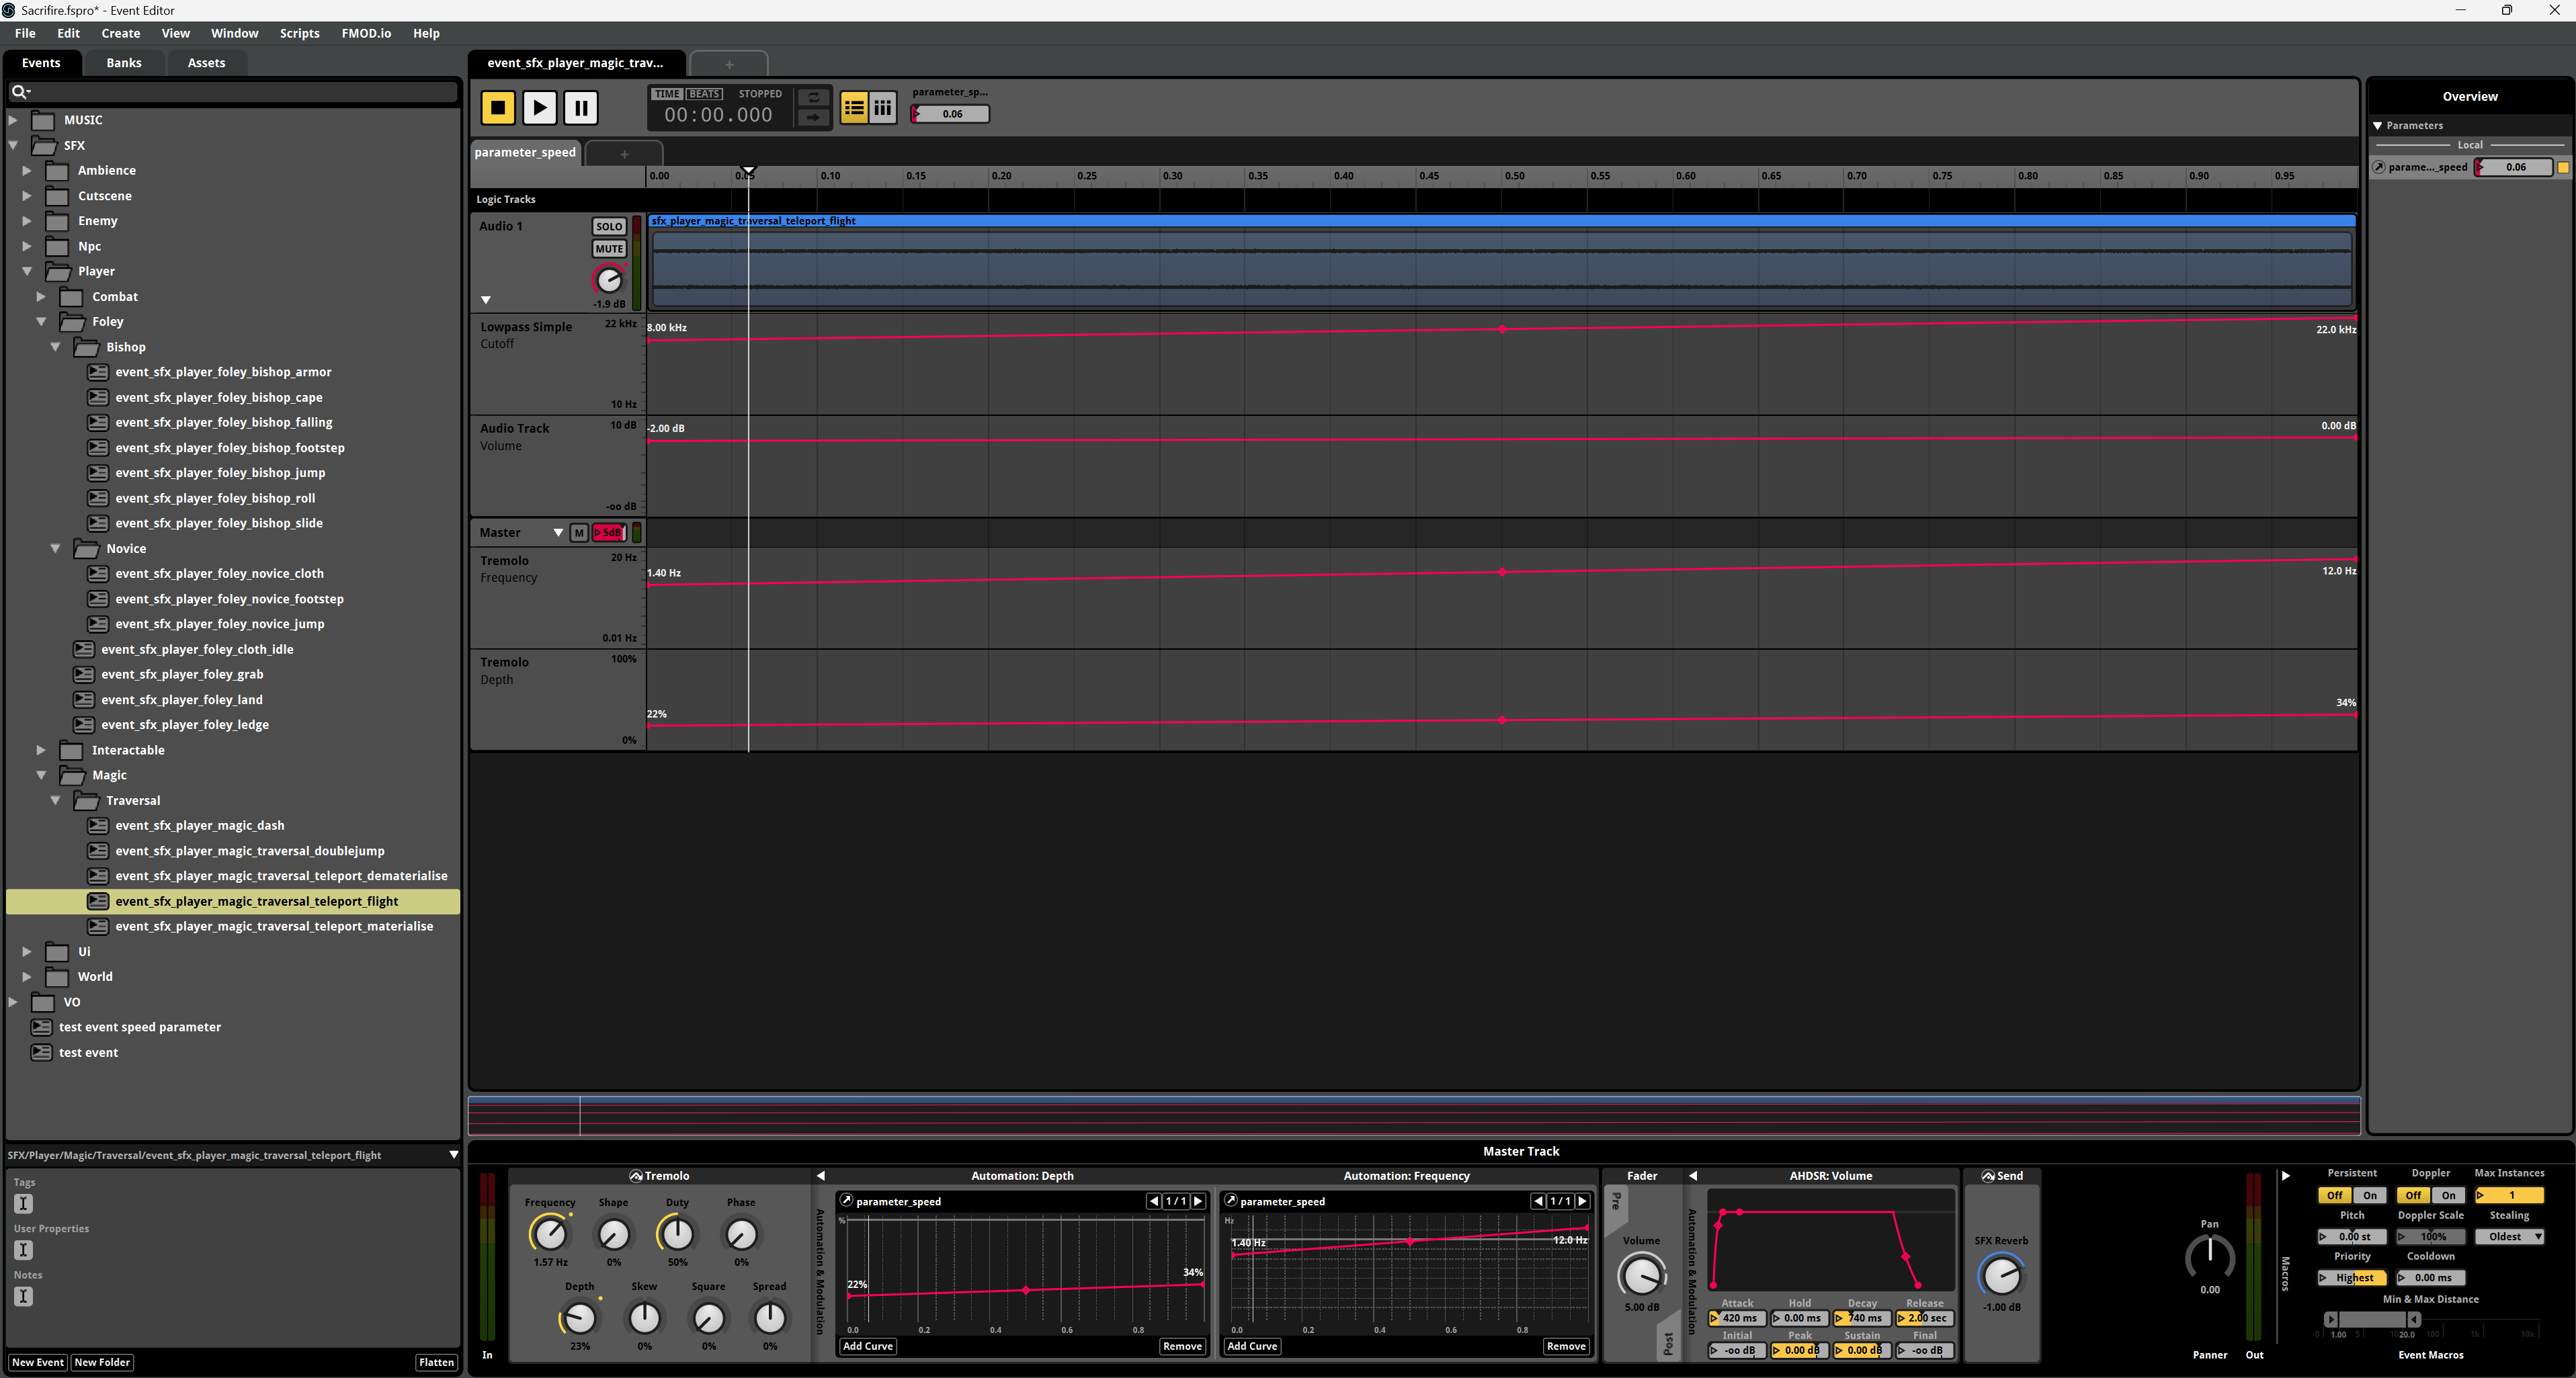Screen dimensions: 2576x1378
Task: Expand the MUSIC folder
Action: 13,120
